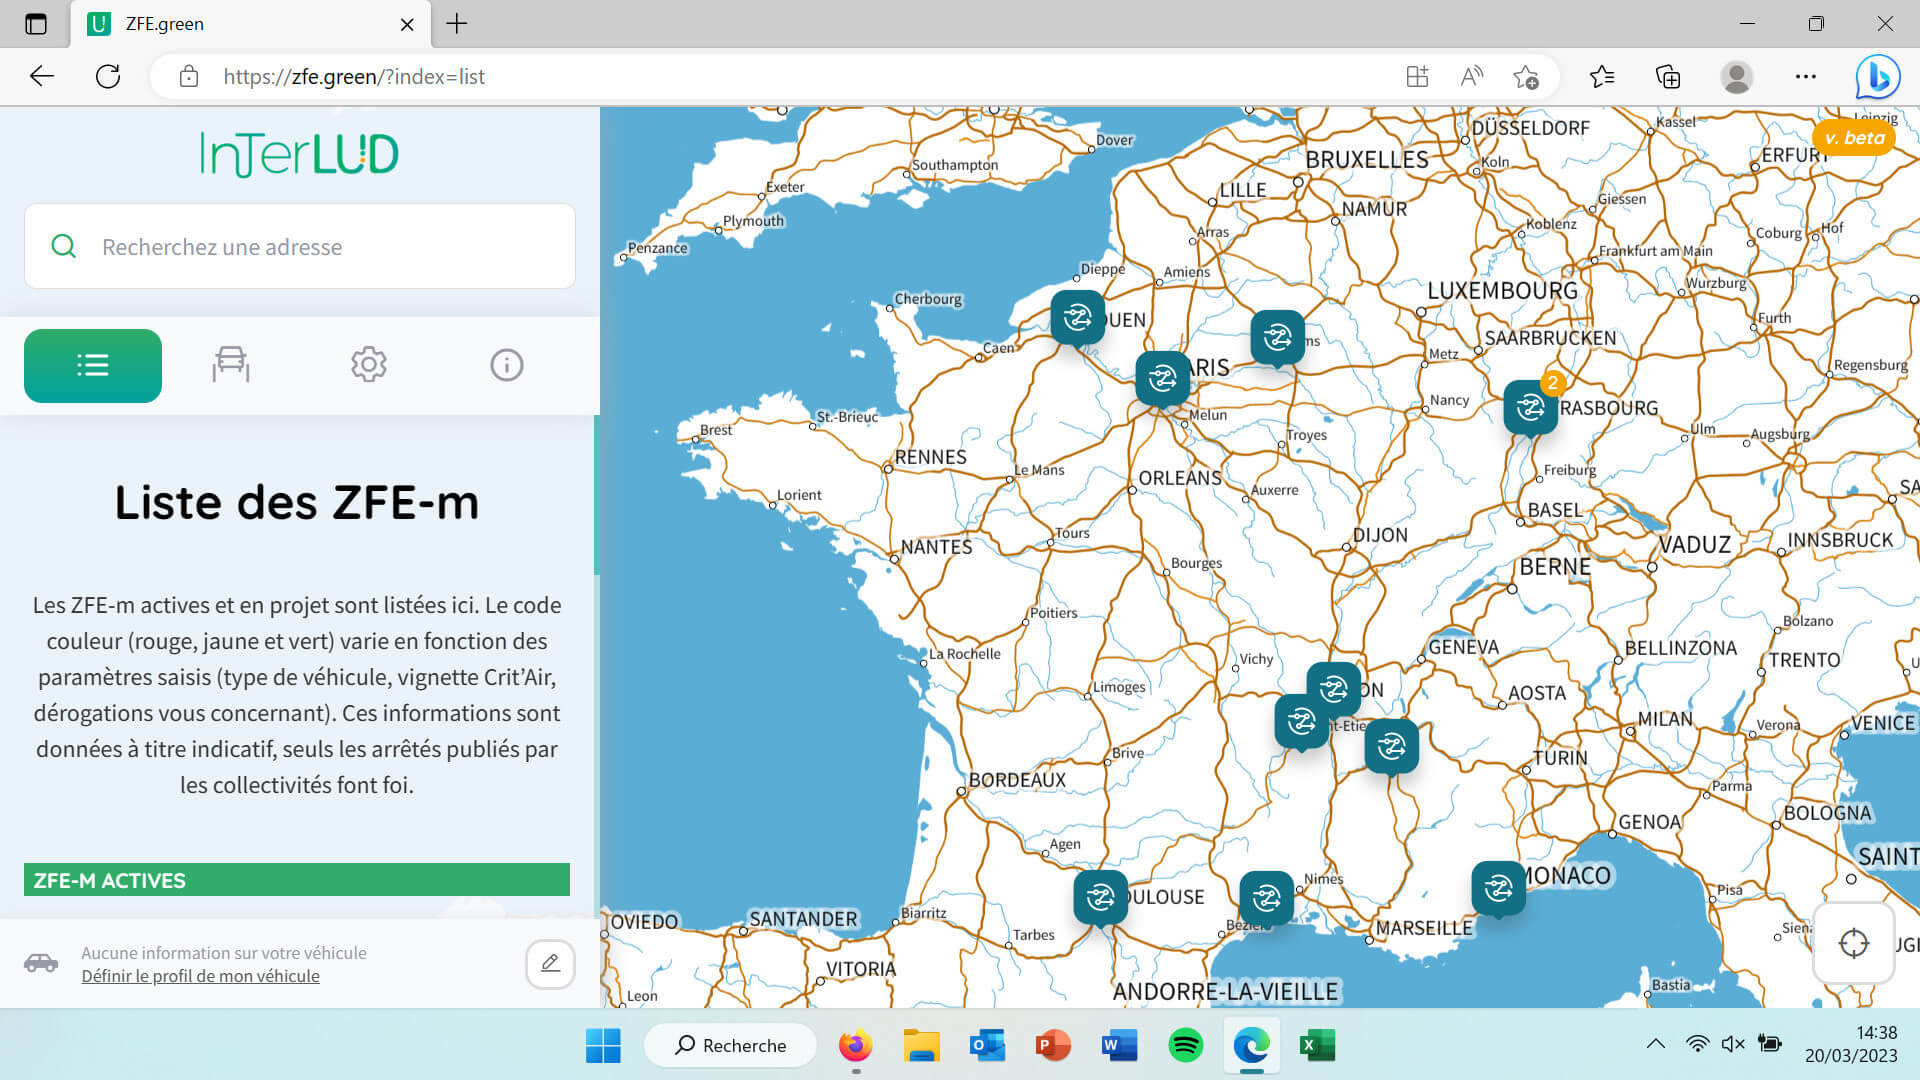Refresh the page
Viewport: 1920px width, 1080px height.
click(108, 76)
